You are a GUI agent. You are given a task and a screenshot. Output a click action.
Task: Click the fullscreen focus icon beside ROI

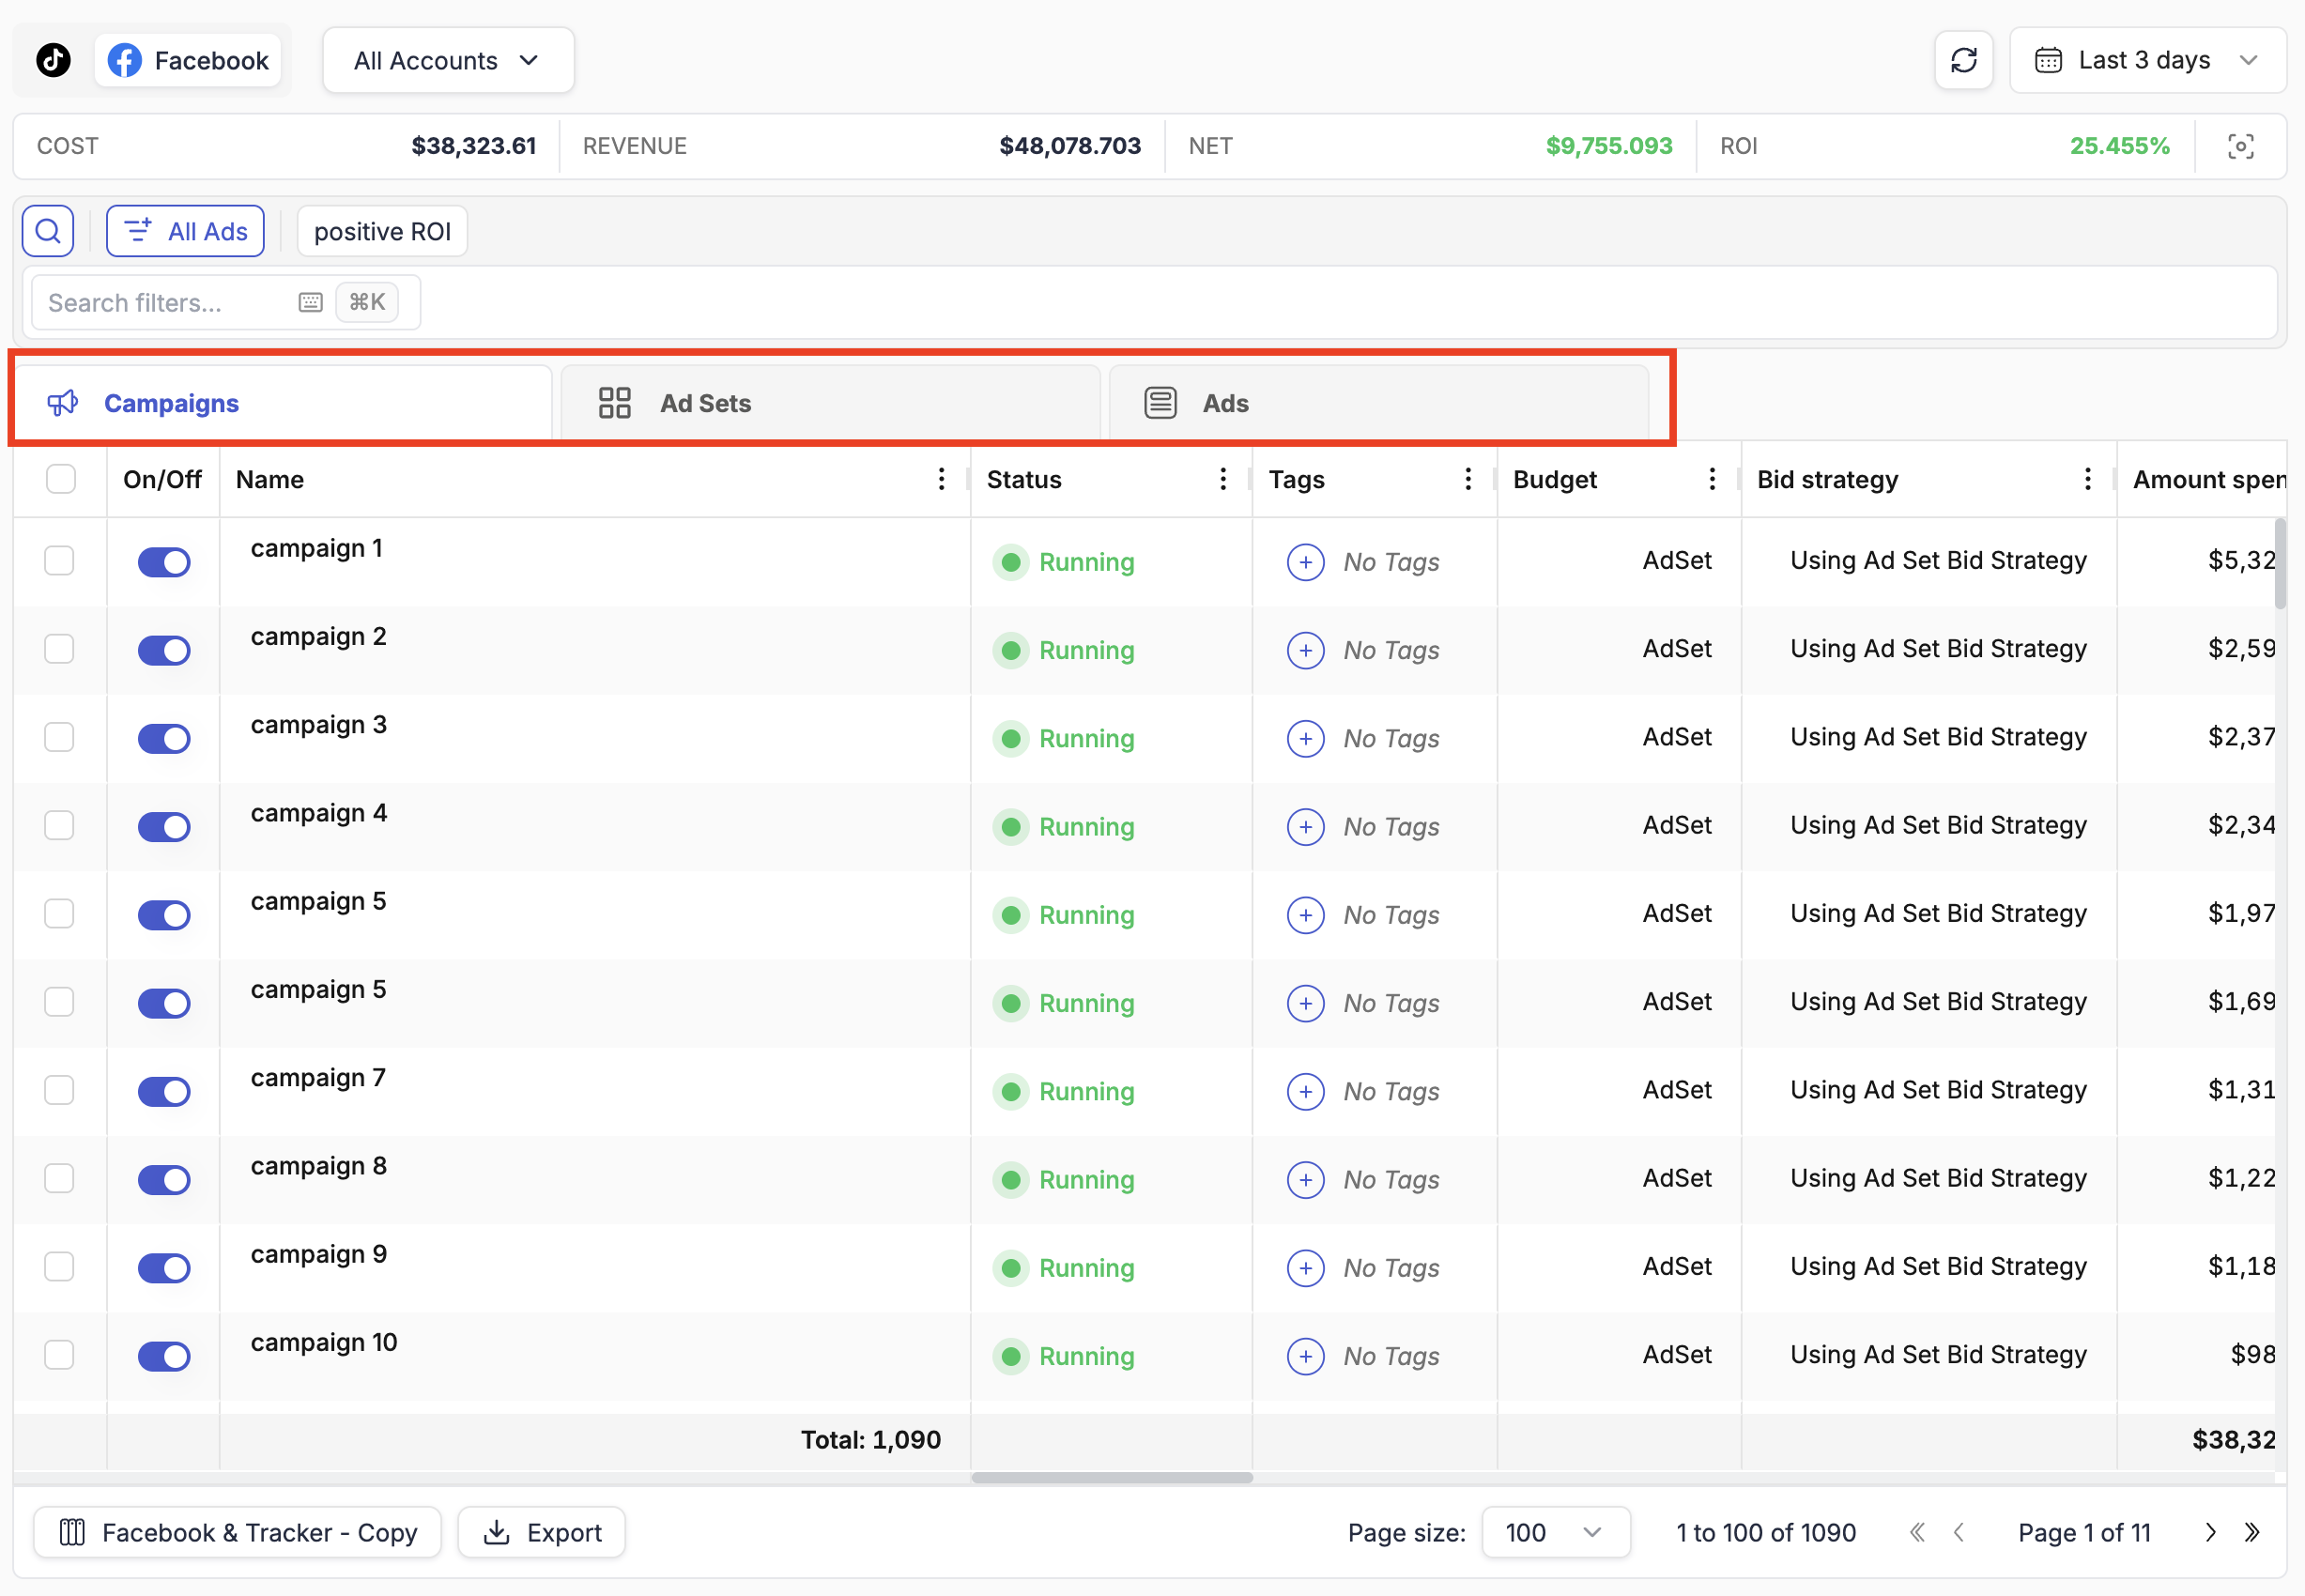pos(2240,146)
